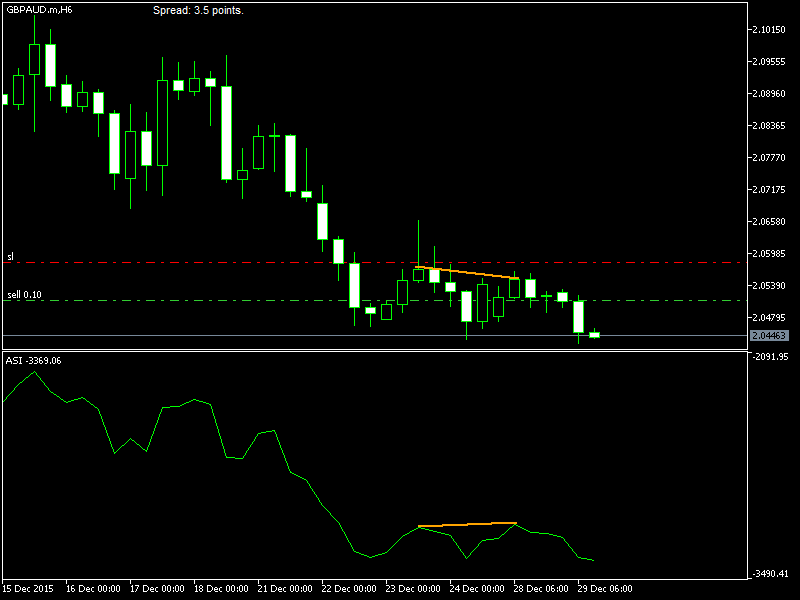Viewport: 800px width, 600px height.
Task: Click the 2.09555 price scale value
Action: pyautogui.click(x=769, y=62)
